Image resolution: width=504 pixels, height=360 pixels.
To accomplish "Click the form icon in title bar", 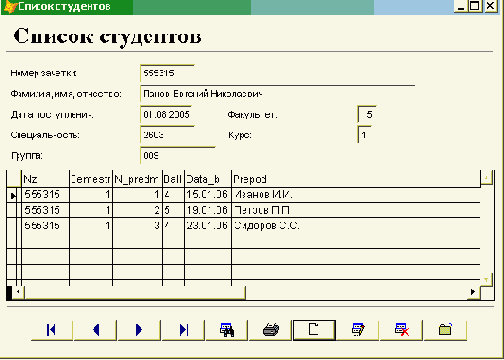I will click(x=9, y=7).
